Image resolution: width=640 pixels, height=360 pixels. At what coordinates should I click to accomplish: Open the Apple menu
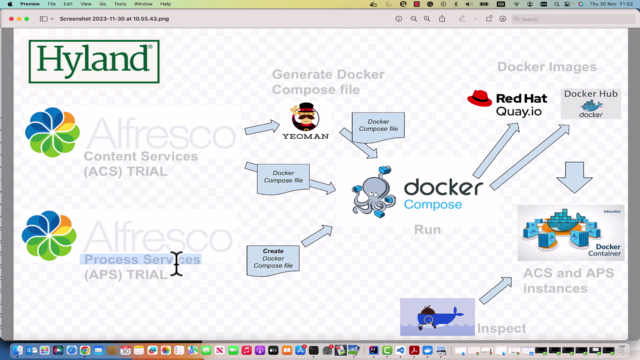coord(10,4)
